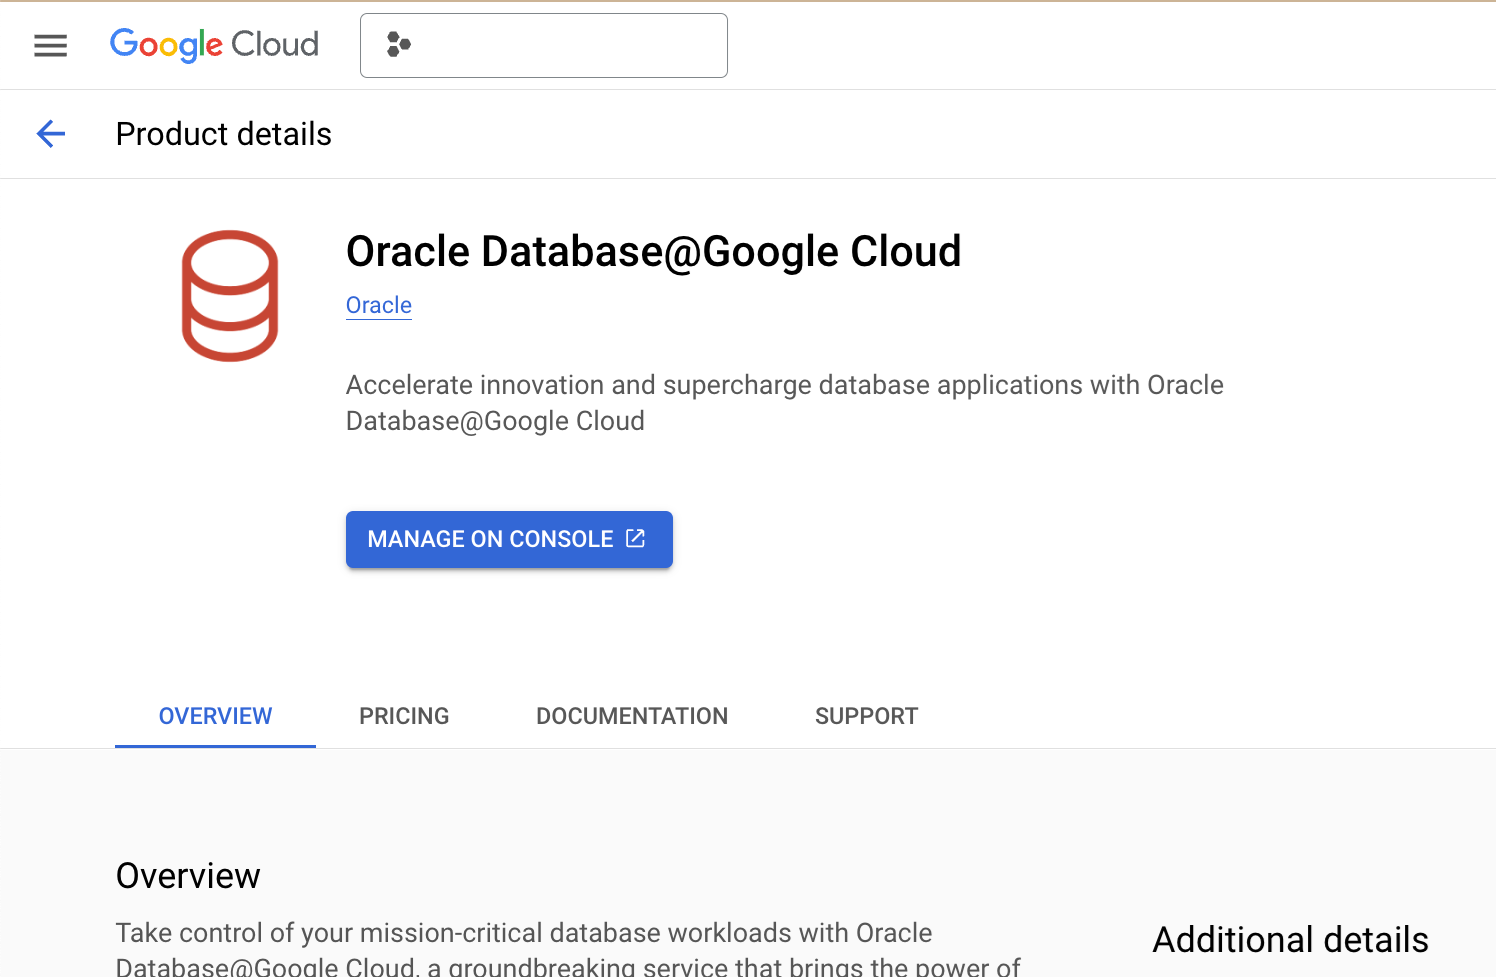Click the product title Oracle Database@Google Cloud
The height and width of the screenshot is (977, 1496).
pyautogui.click(x=653, y=251)
